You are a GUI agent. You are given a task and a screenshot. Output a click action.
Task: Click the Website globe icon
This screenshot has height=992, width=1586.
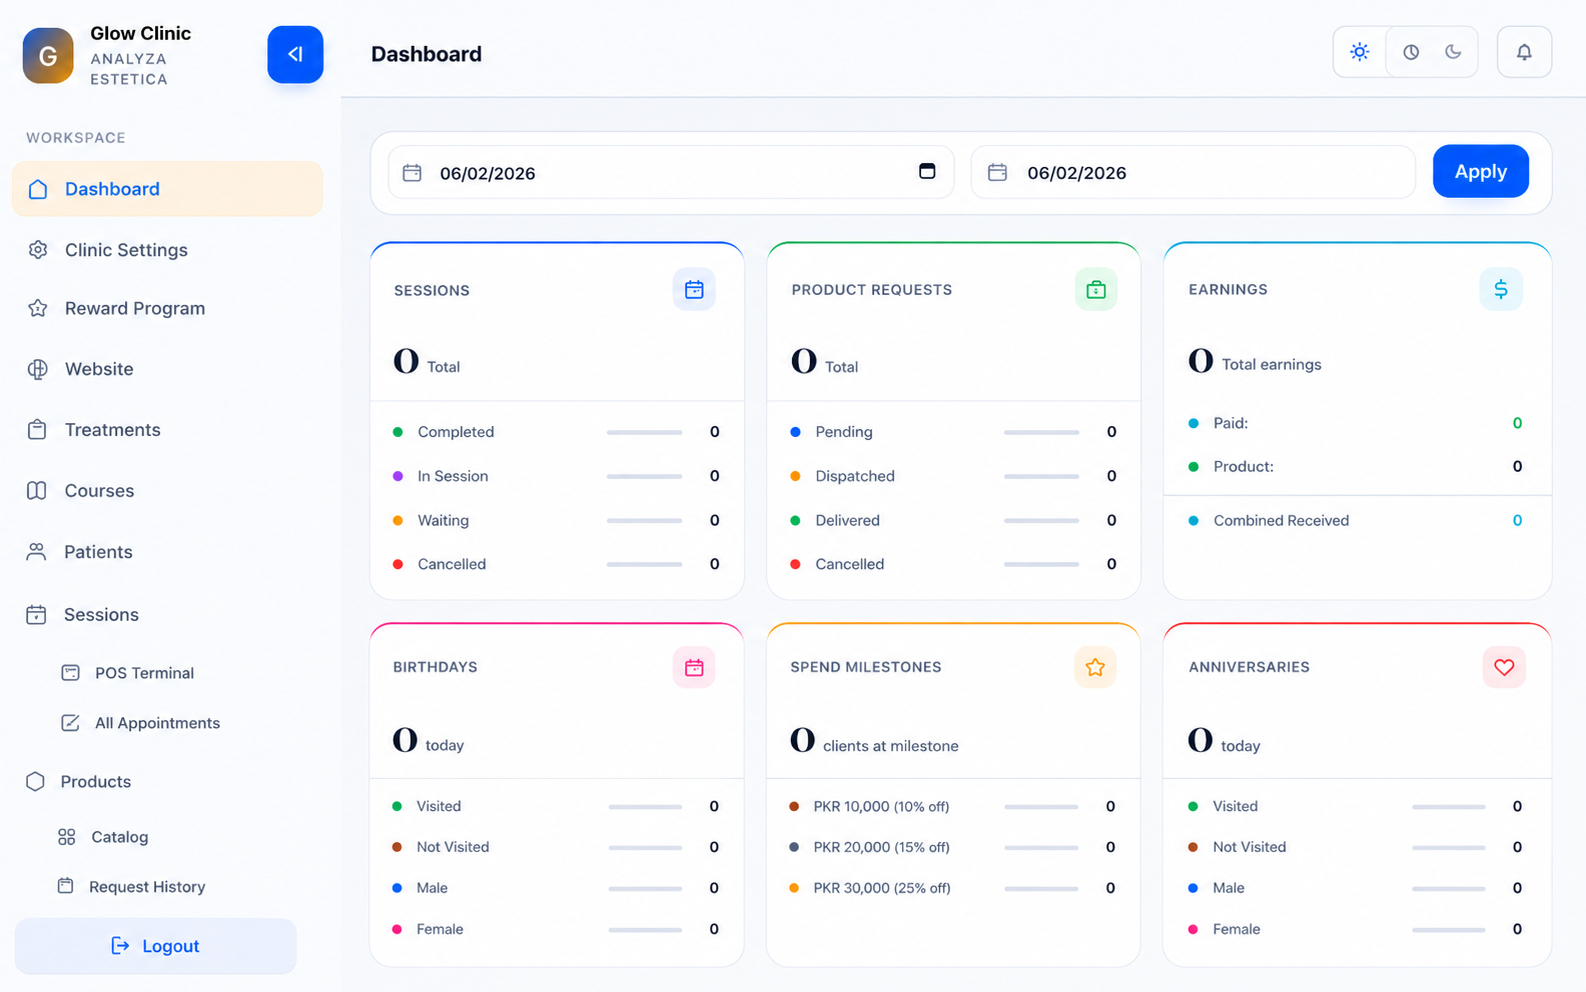click(x=38, y=369)
